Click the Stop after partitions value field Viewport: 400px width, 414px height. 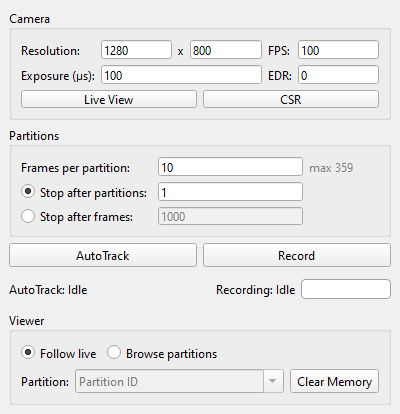coord(230,192)
